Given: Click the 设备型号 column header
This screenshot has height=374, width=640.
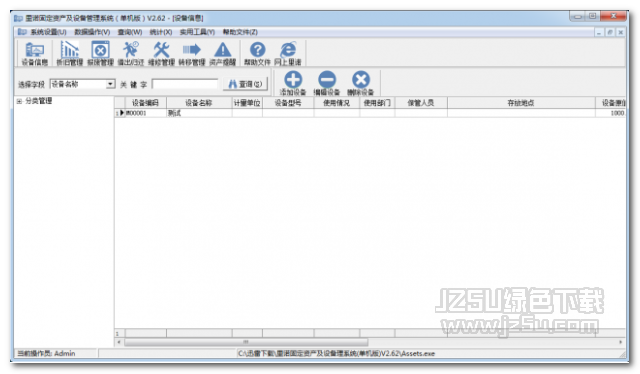Looking at the screenshot, I should pyautogui.click(x=288, y=103).
